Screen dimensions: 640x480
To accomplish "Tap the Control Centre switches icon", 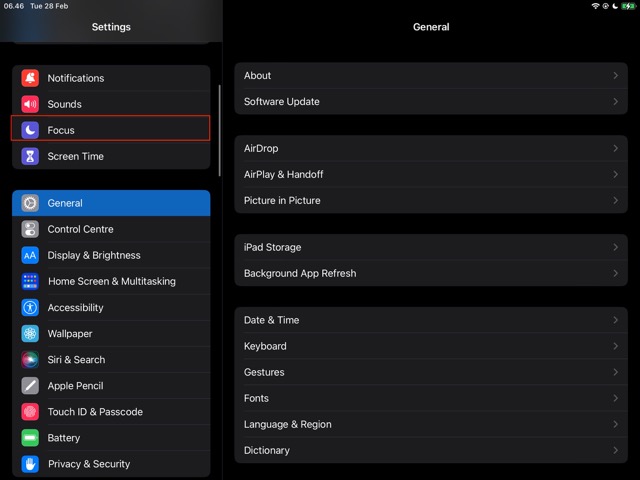I will point(30,229).
